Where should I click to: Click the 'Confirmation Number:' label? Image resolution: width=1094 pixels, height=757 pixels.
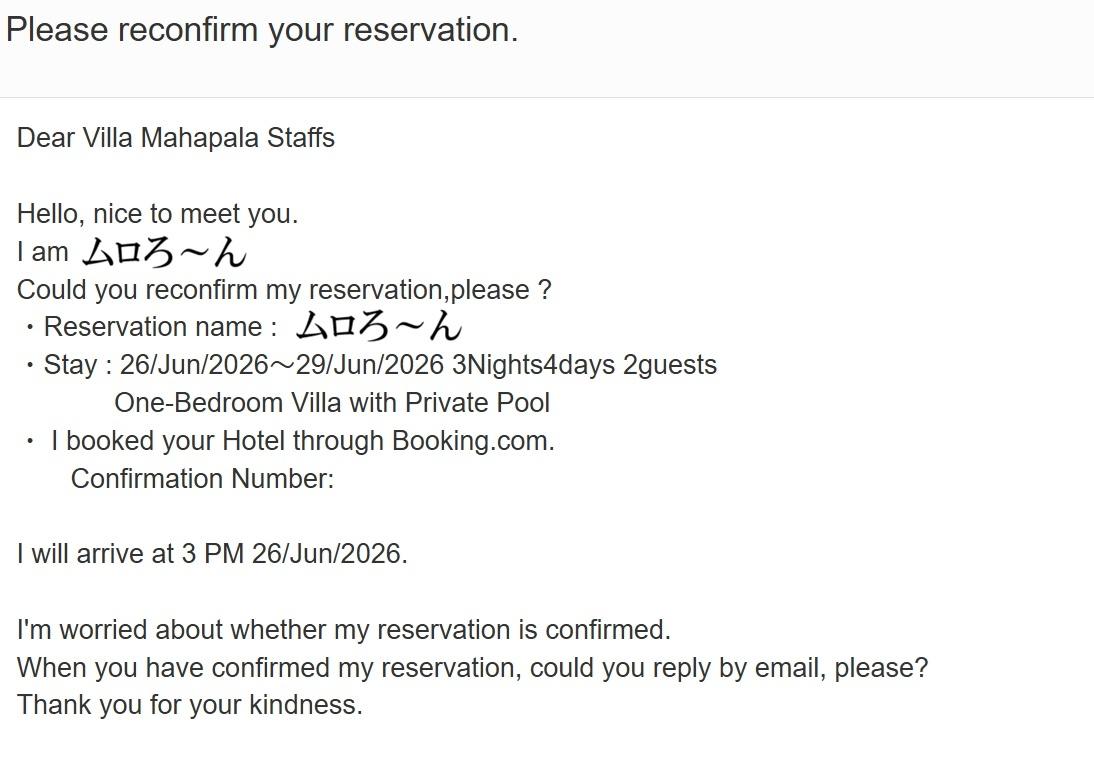click(202, 479)
